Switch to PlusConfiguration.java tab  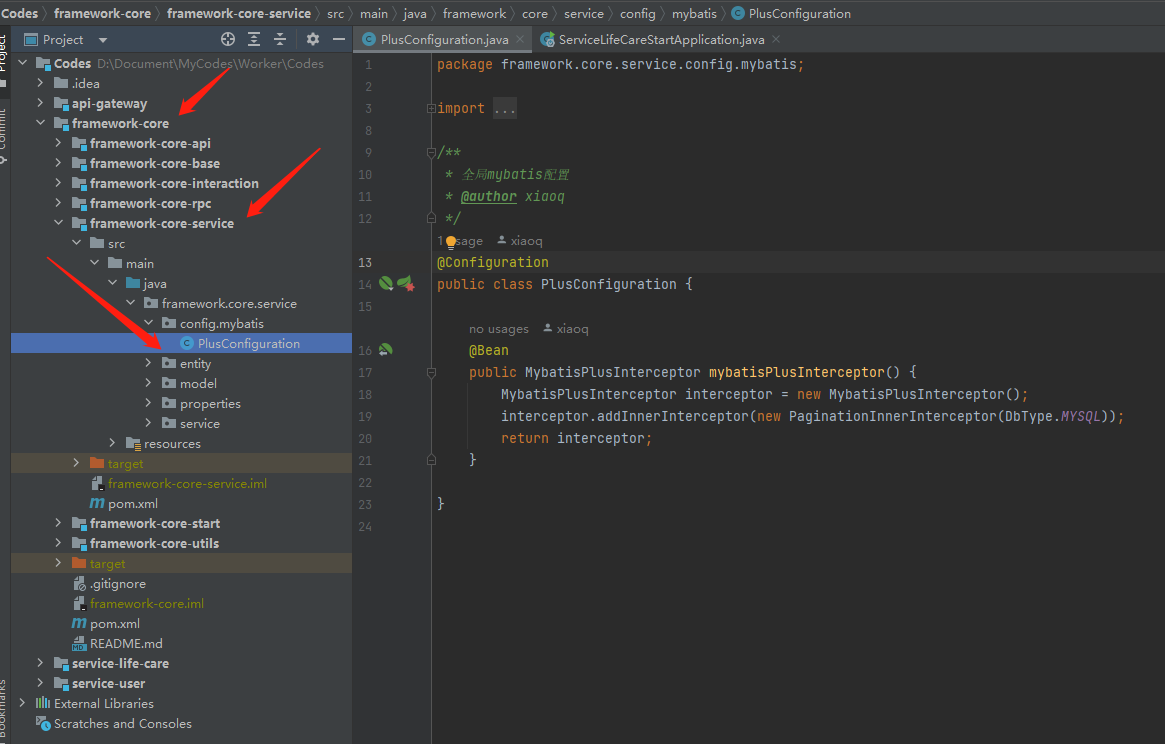444,39
